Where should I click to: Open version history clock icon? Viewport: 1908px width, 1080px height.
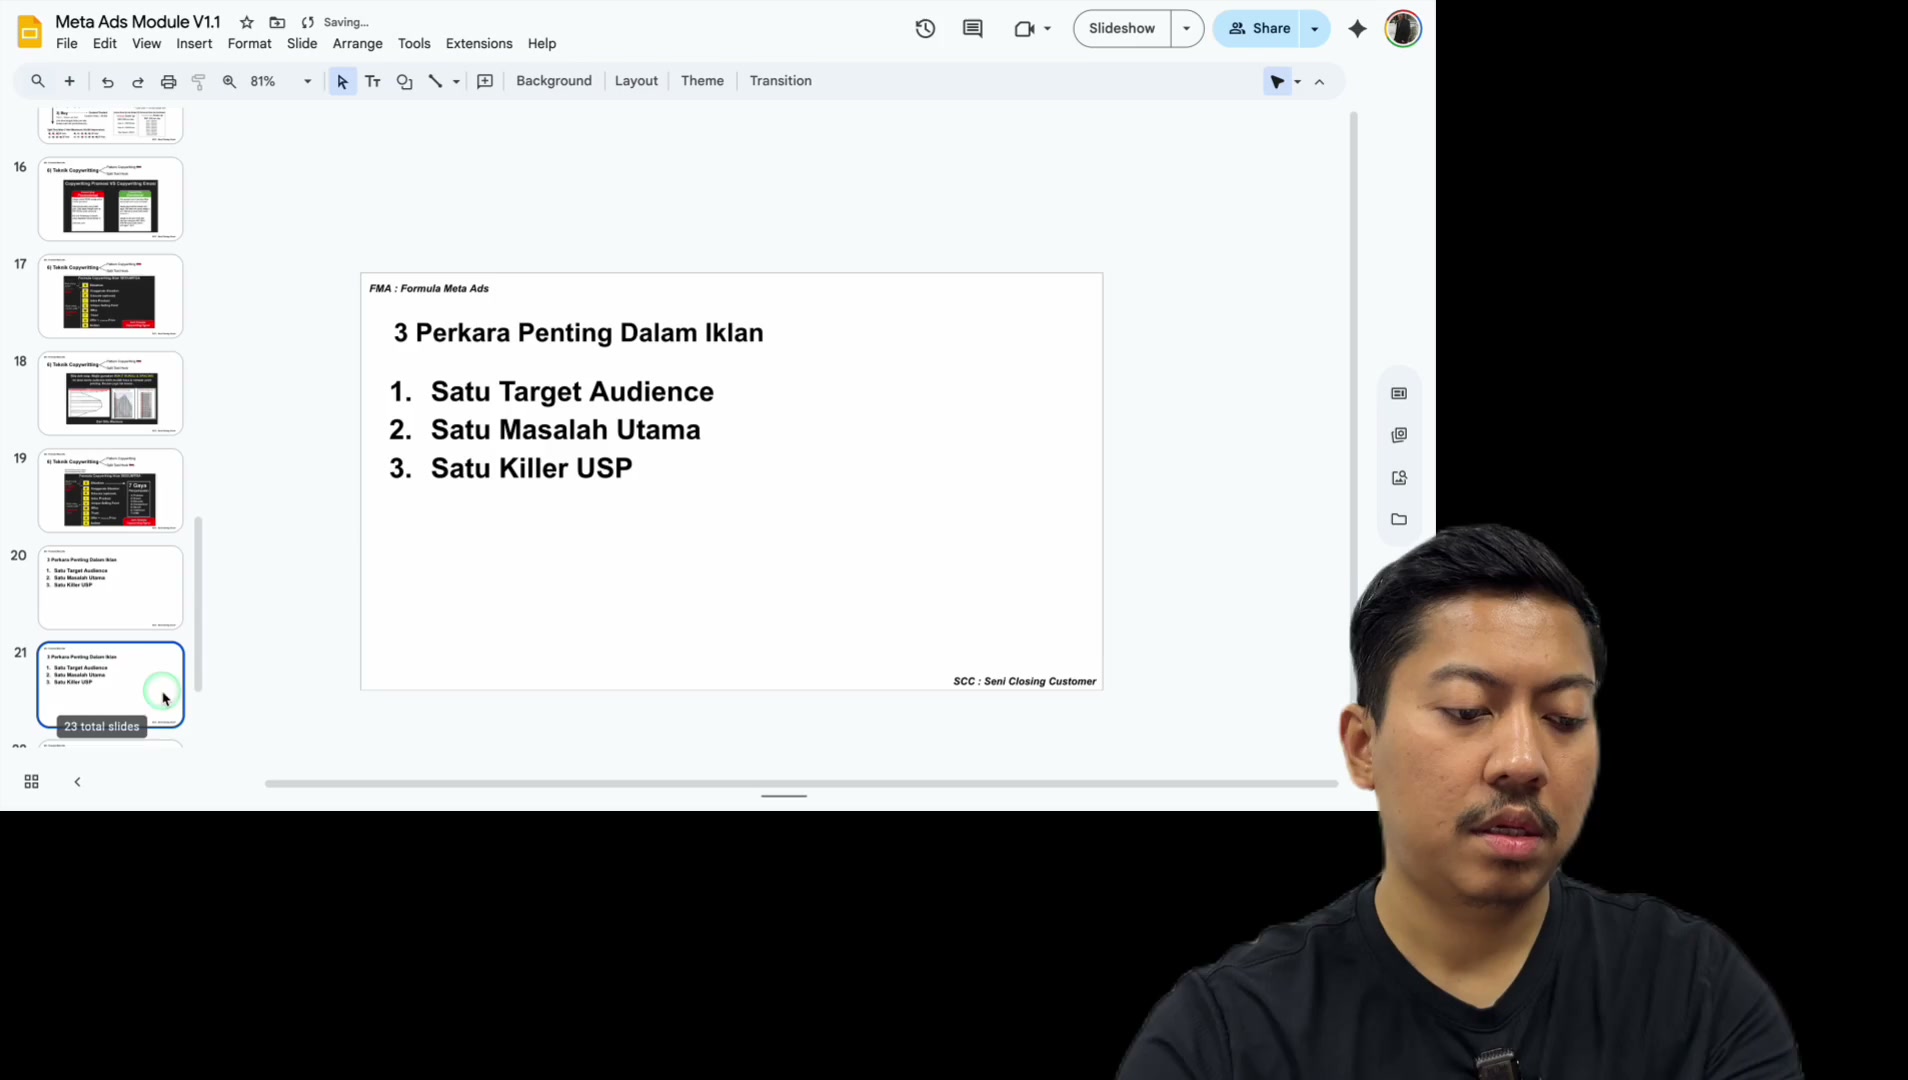click(925, 29)
